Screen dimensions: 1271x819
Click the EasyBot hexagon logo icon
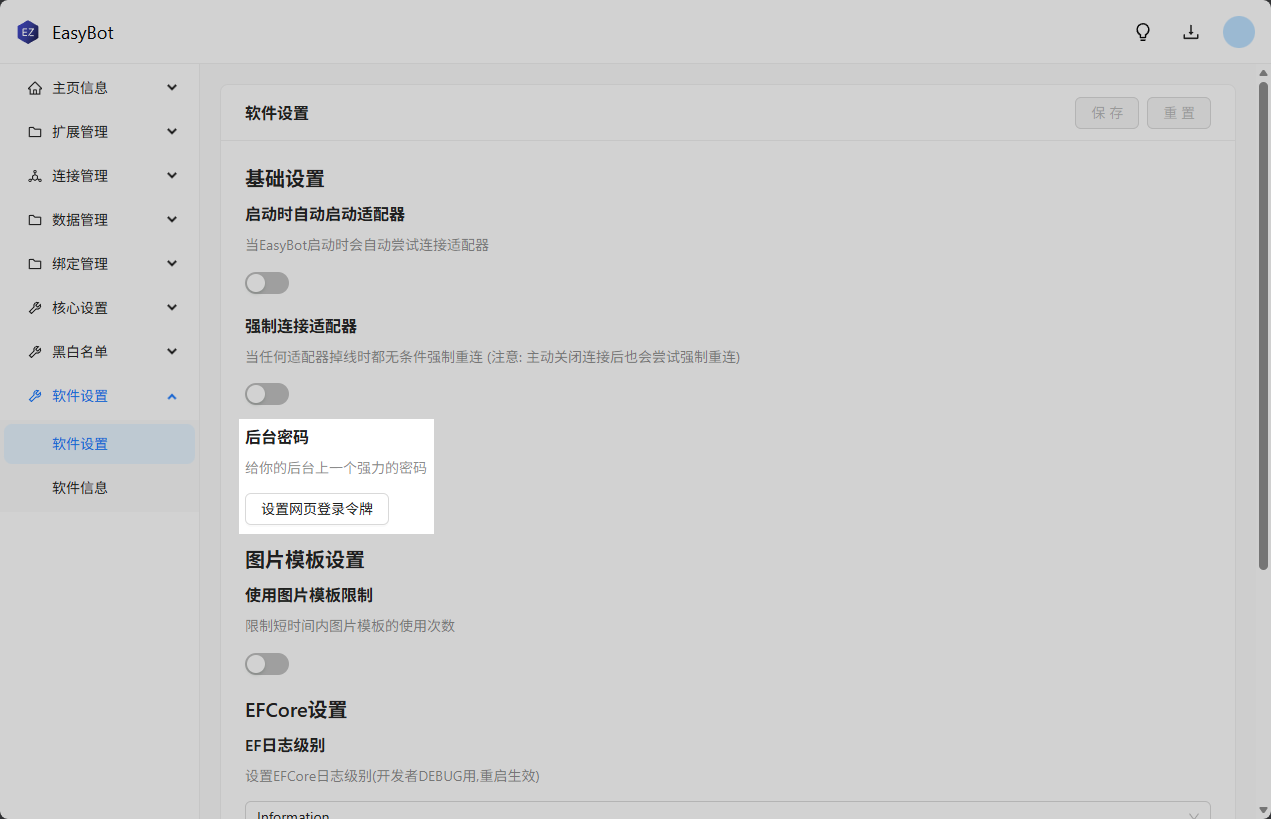click(28, 32)
